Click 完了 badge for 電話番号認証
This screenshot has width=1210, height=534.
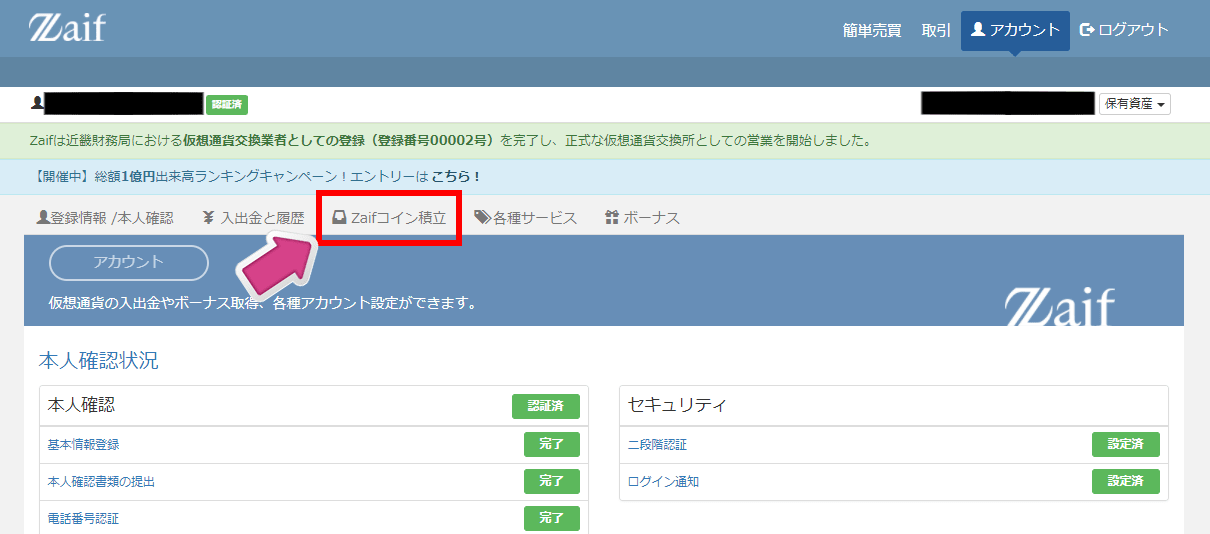coord(552,518)
